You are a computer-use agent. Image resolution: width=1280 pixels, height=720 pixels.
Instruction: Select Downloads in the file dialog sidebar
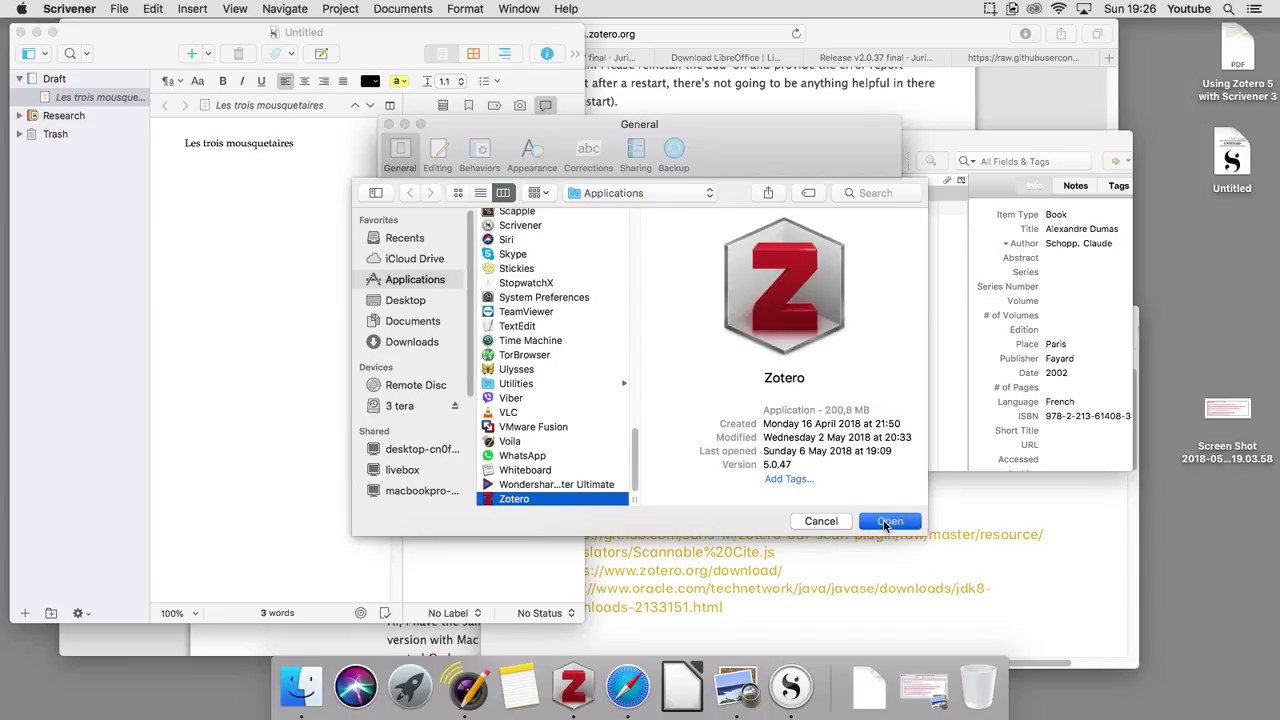pyautogui.click(x=412, y=342)
